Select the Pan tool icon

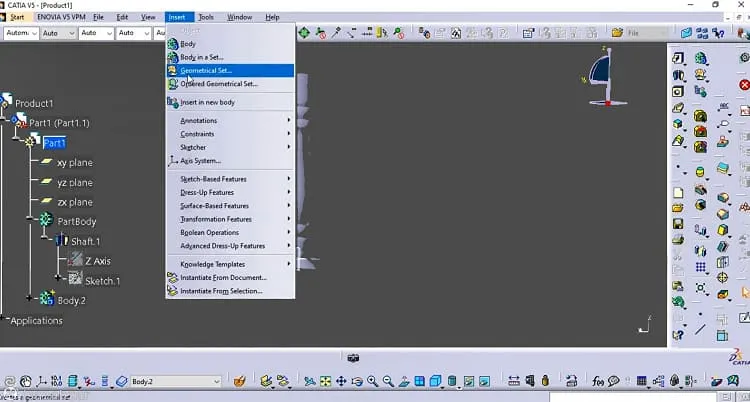click(341, 381)
